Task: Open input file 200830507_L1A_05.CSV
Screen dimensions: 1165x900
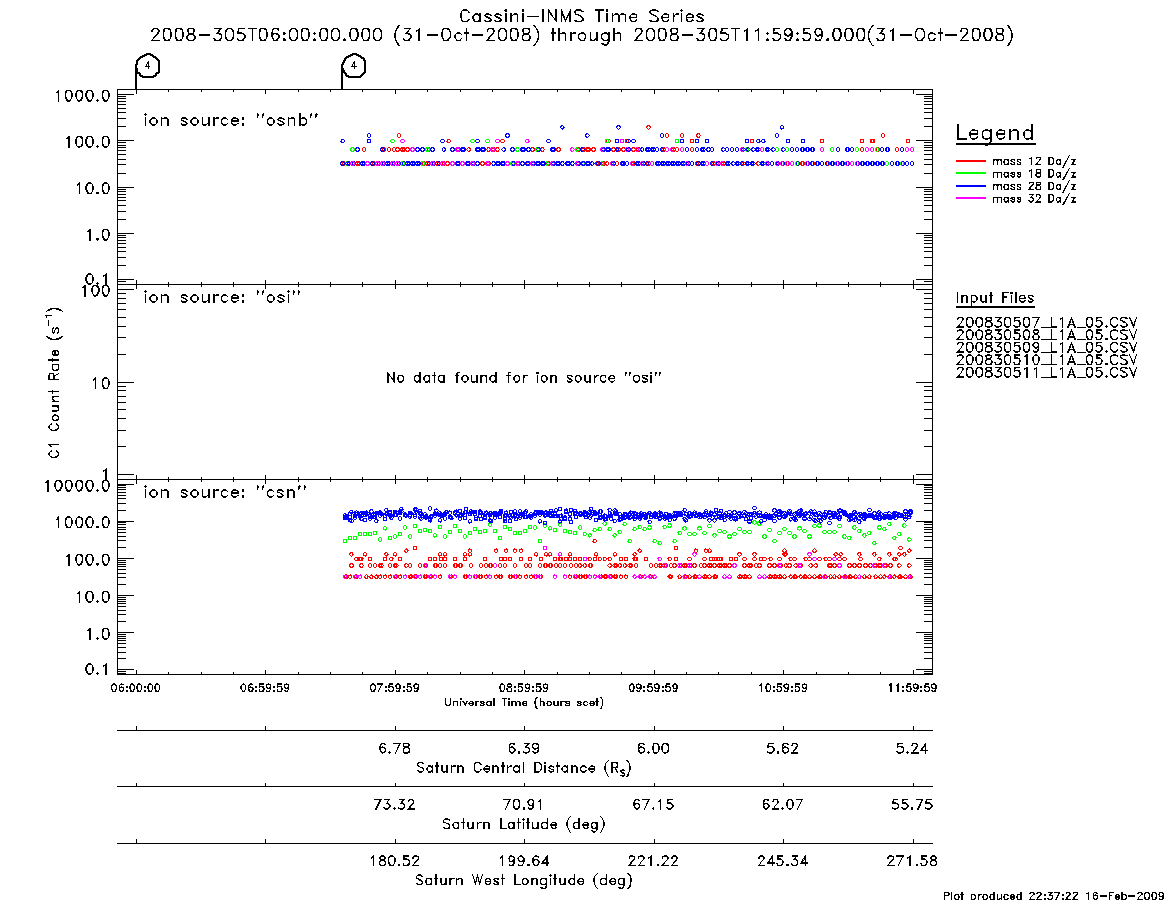Action: (1046, 323)
